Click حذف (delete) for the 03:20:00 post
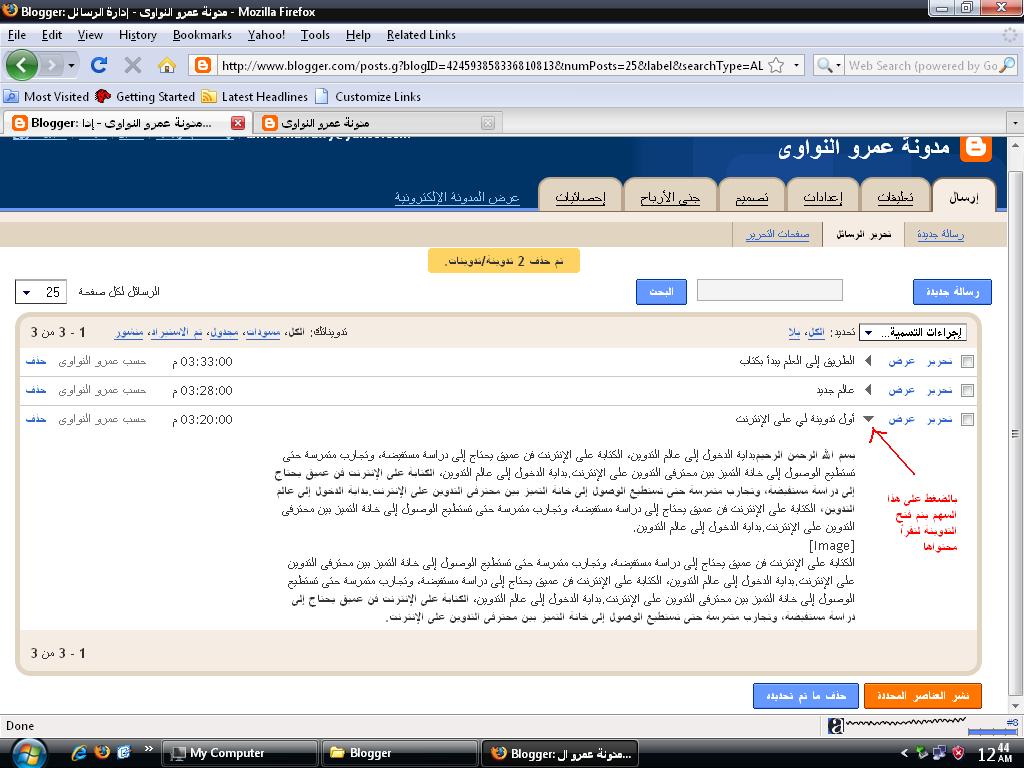This screenshot has width=1024, height=768. (x=36, y=419)
